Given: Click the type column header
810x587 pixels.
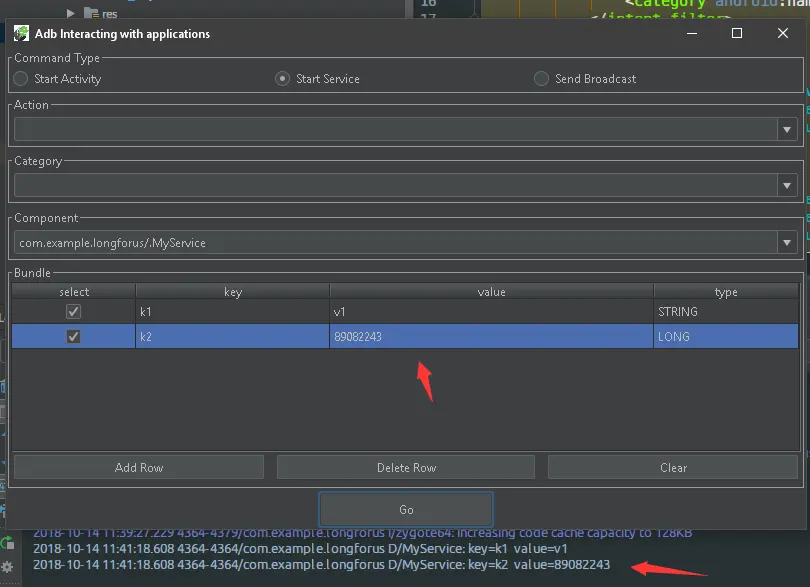Looking at the screenshot, I should pyautogui.click(x=726, y=292).
